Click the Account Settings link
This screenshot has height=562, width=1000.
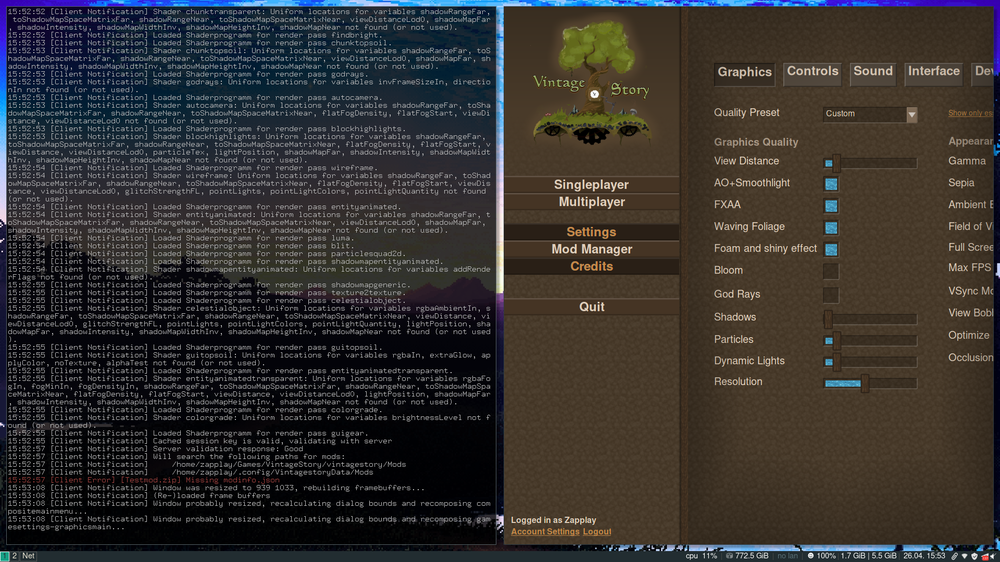pyautogui.click(x=544, y=532)
